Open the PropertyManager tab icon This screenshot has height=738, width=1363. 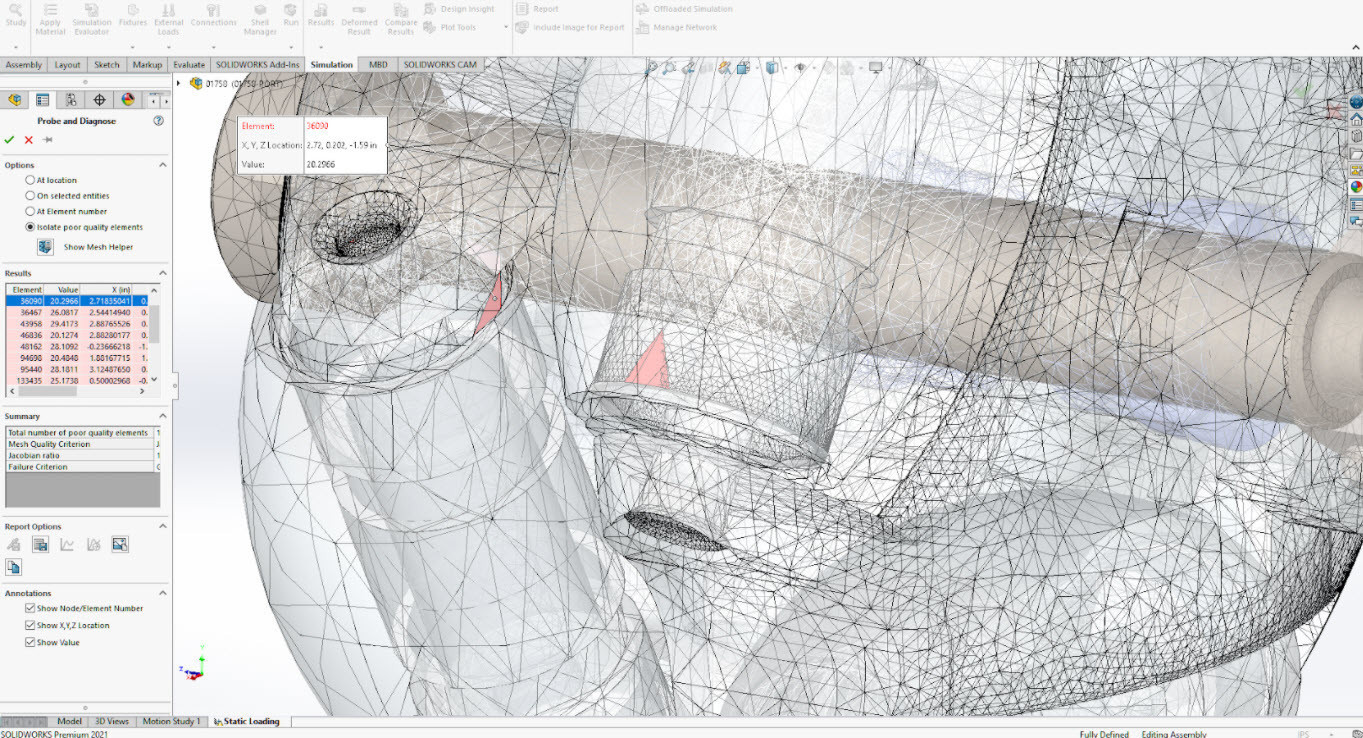coord(42,100)
